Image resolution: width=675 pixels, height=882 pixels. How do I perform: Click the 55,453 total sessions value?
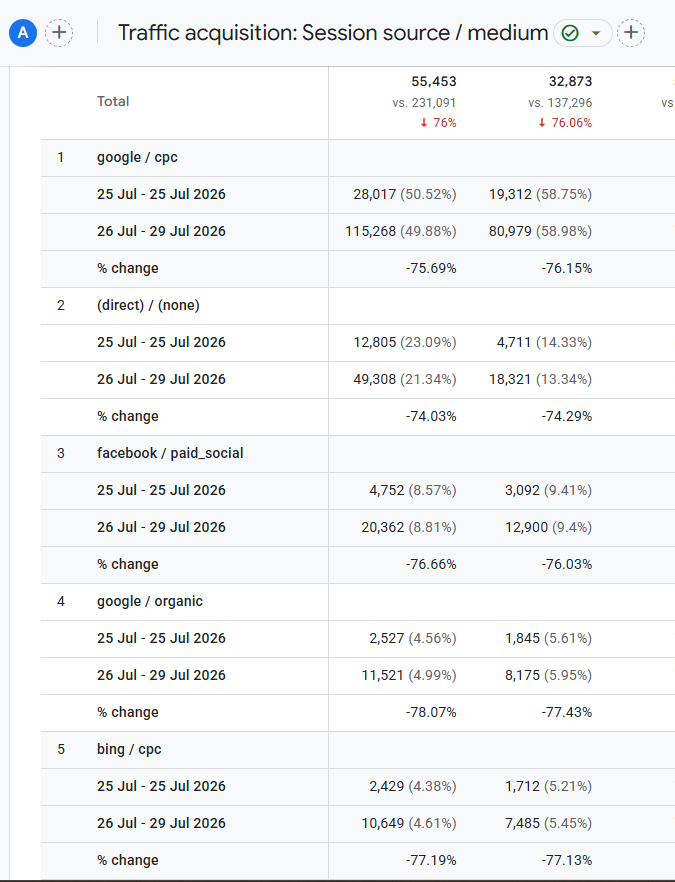click(x=434, y=82)
